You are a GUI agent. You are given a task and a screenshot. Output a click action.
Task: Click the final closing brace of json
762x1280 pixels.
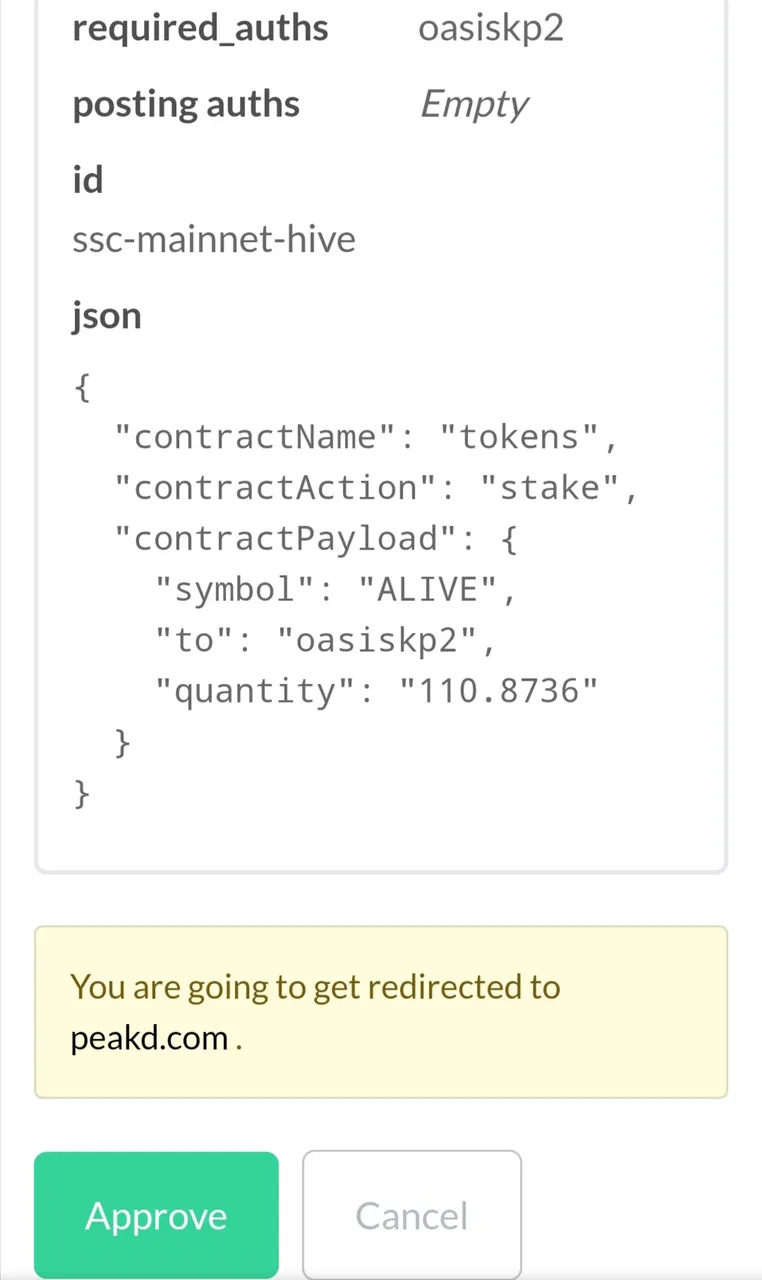[x=82, y=794]
